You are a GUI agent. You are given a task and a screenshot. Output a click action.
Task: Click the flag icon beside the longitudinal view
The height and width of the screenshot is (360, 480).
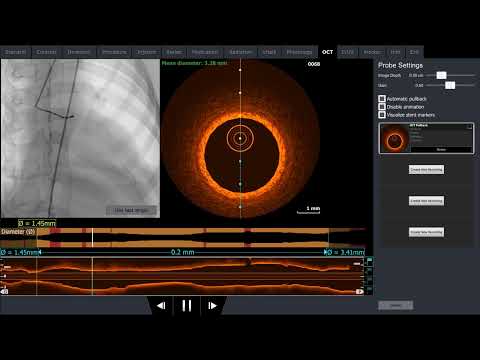369,260
